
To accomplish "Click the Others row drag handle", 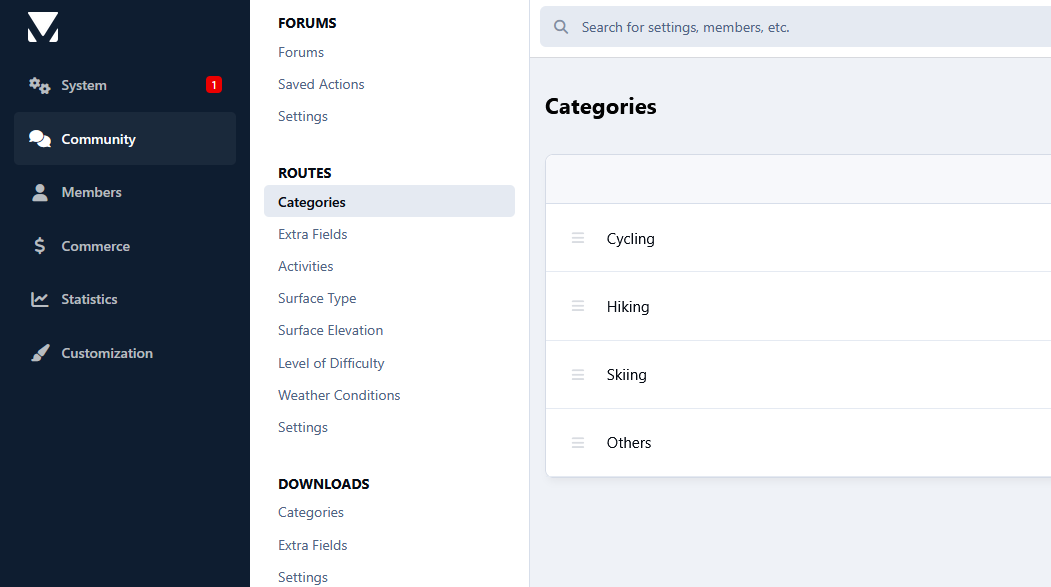I will pyautogui.click(x=578, y=443).
